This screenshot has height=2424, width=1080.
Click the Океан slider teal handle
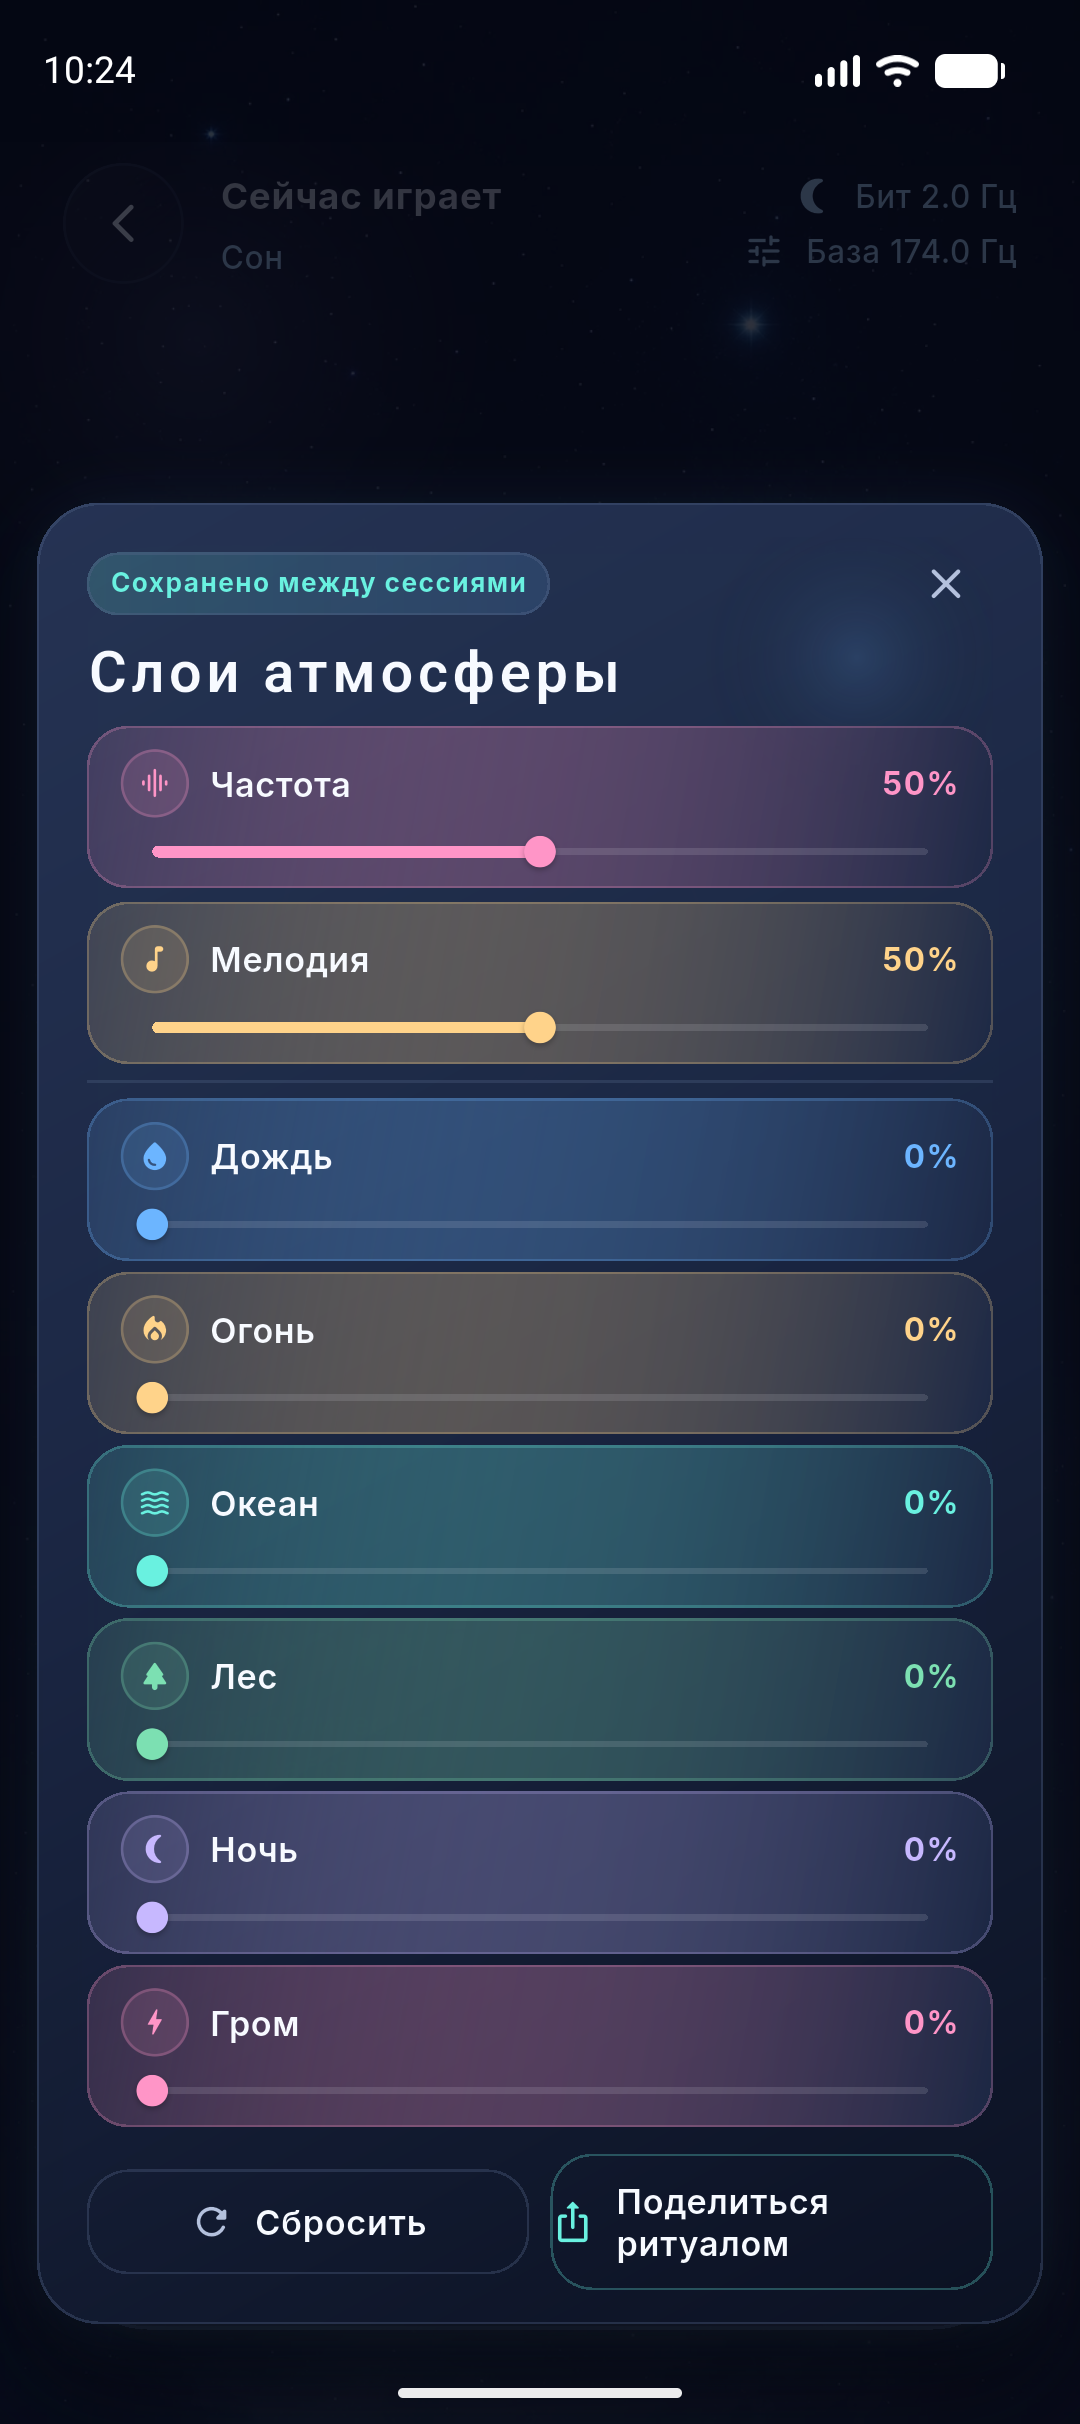point(152,1571)
